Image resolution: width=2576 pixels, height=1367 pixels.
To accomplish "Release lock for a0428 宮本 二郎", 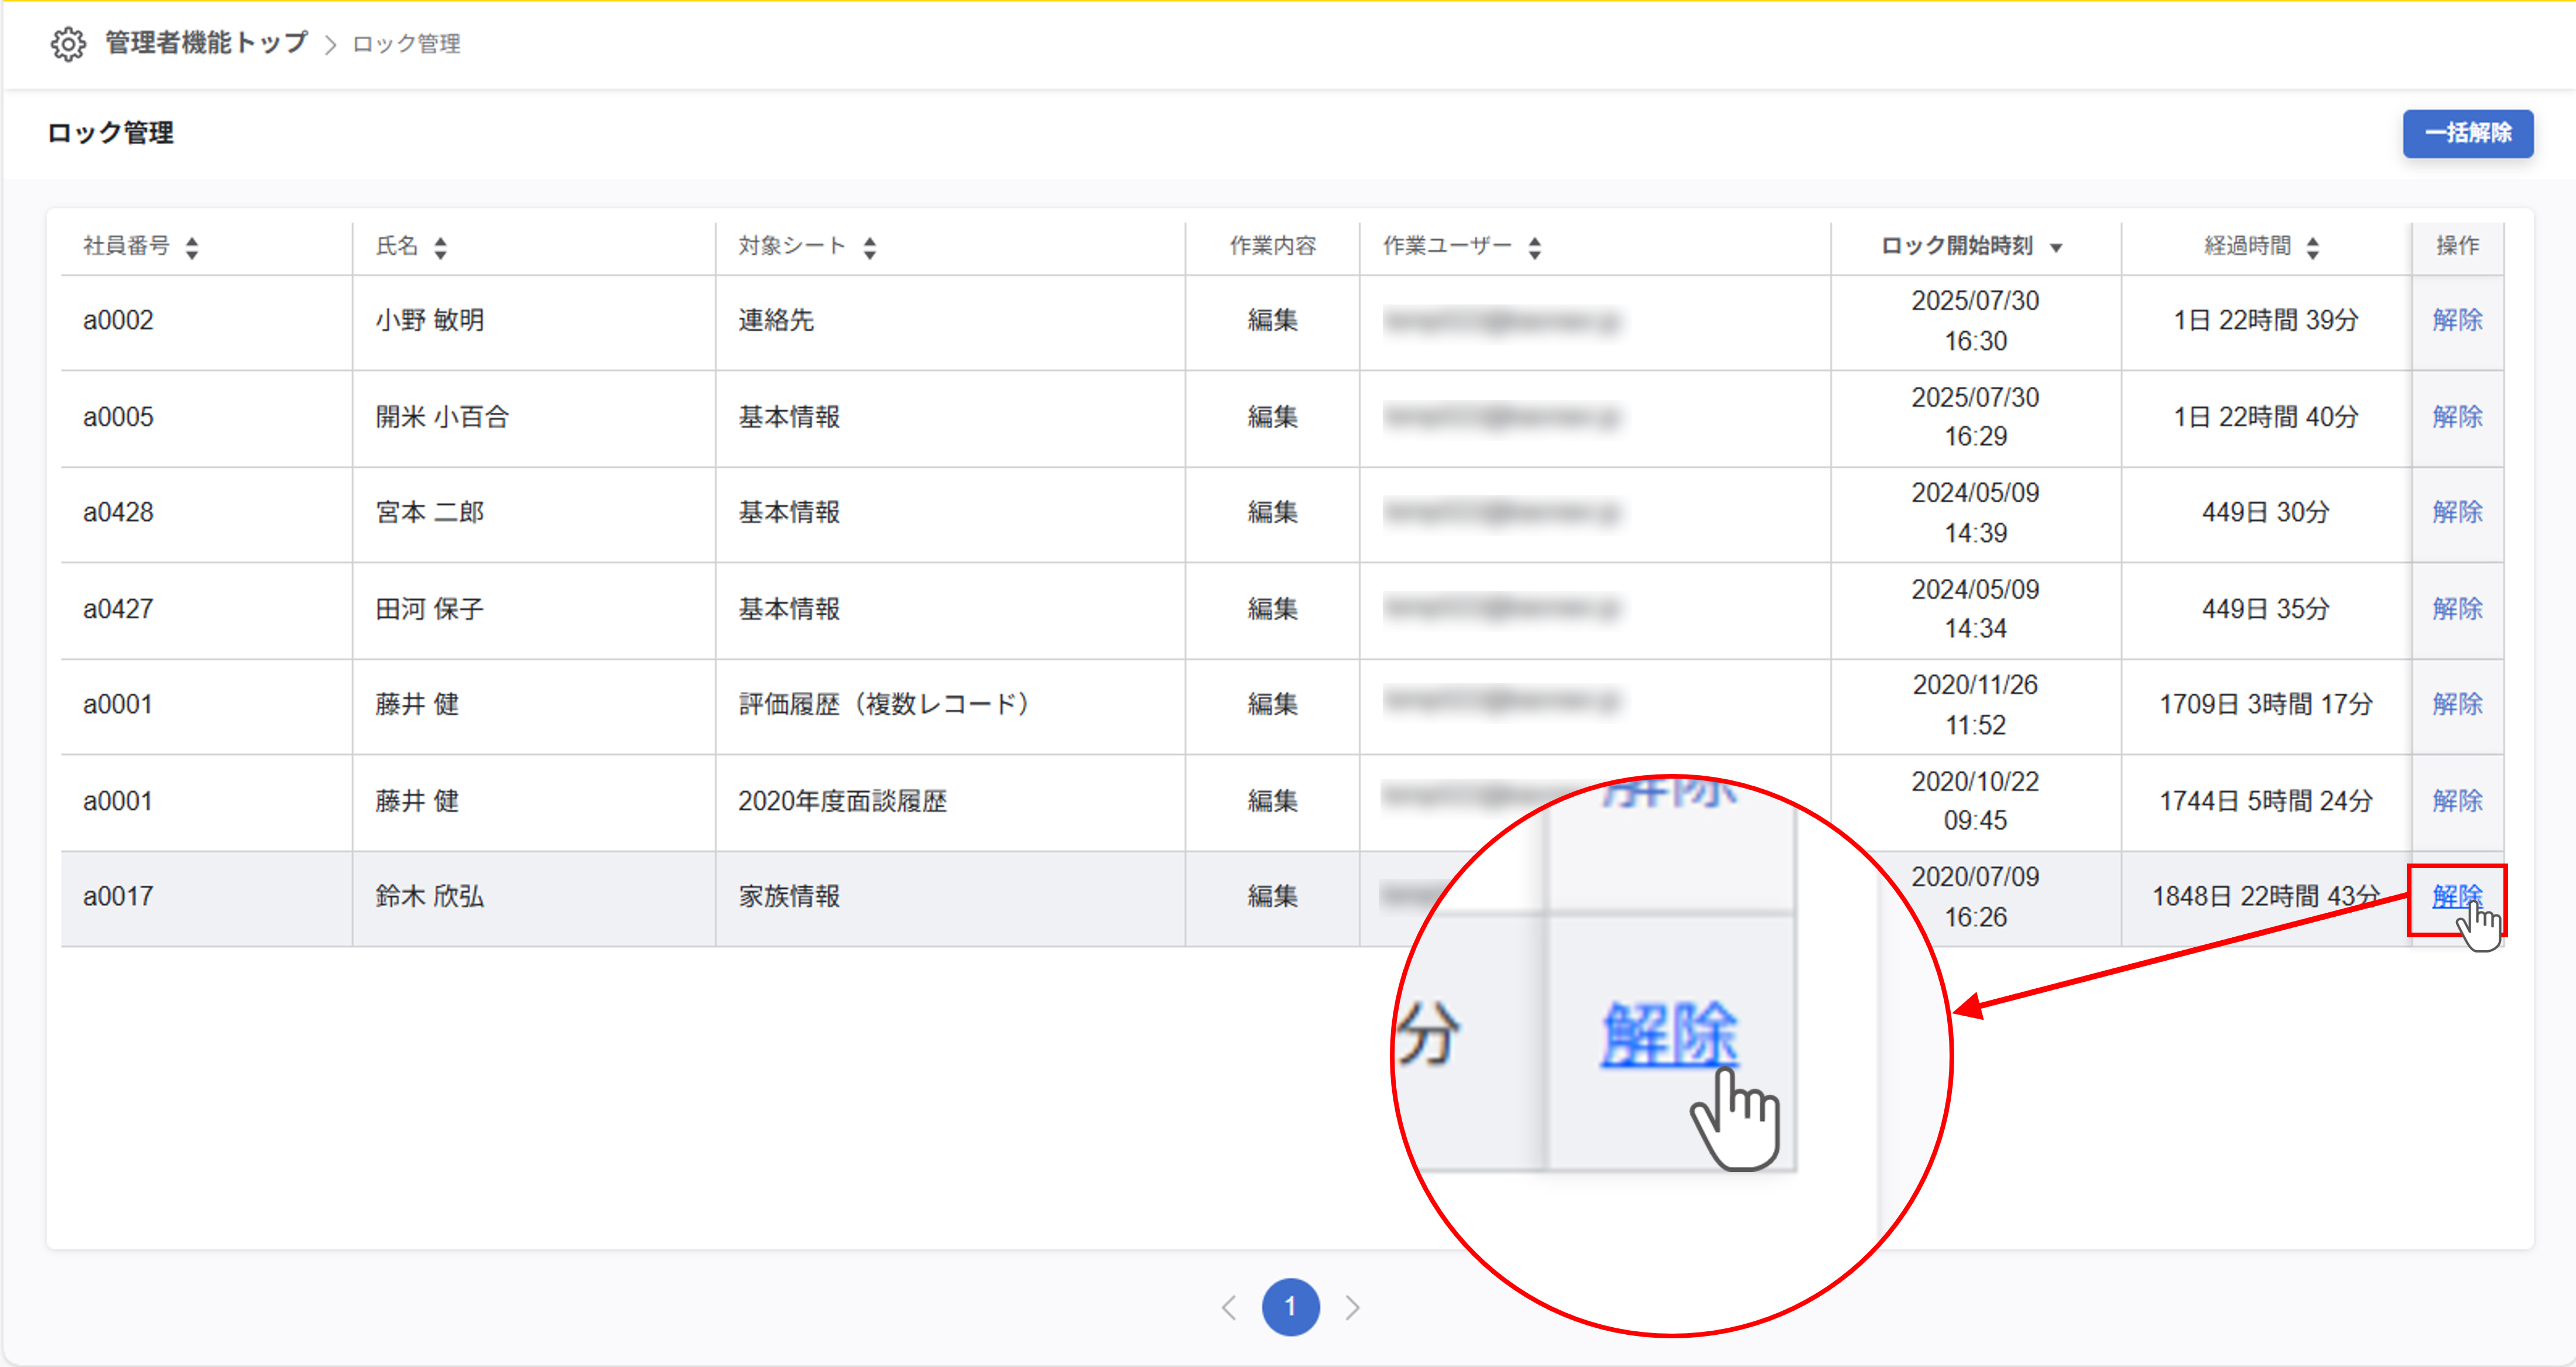I will click(x=2457, y=512).
